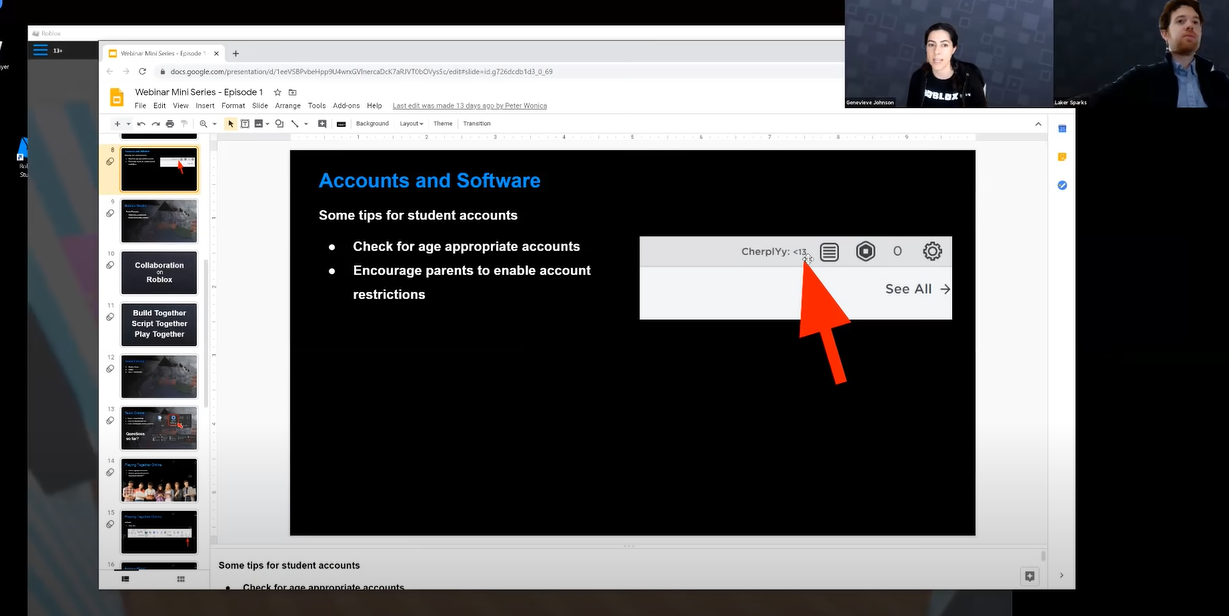Image resolution: width=1229 pixels, height=616 pixels.
Task: Star the Webinar Mini Series presentation
Action: (277, 92)
